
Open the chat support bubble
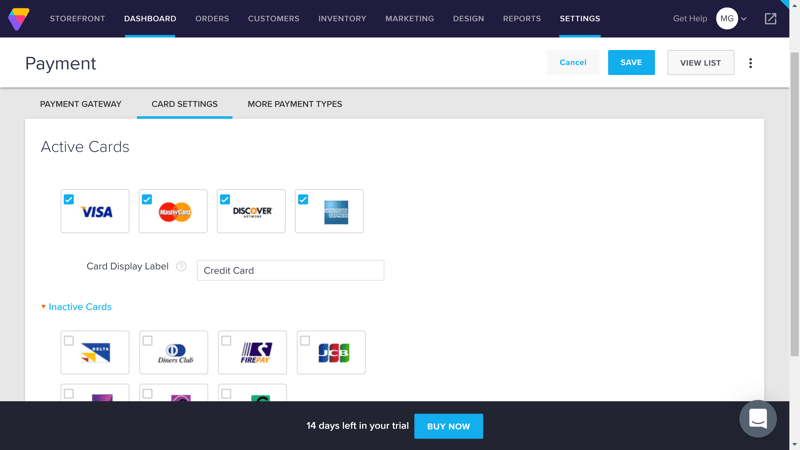coord(758,419)
